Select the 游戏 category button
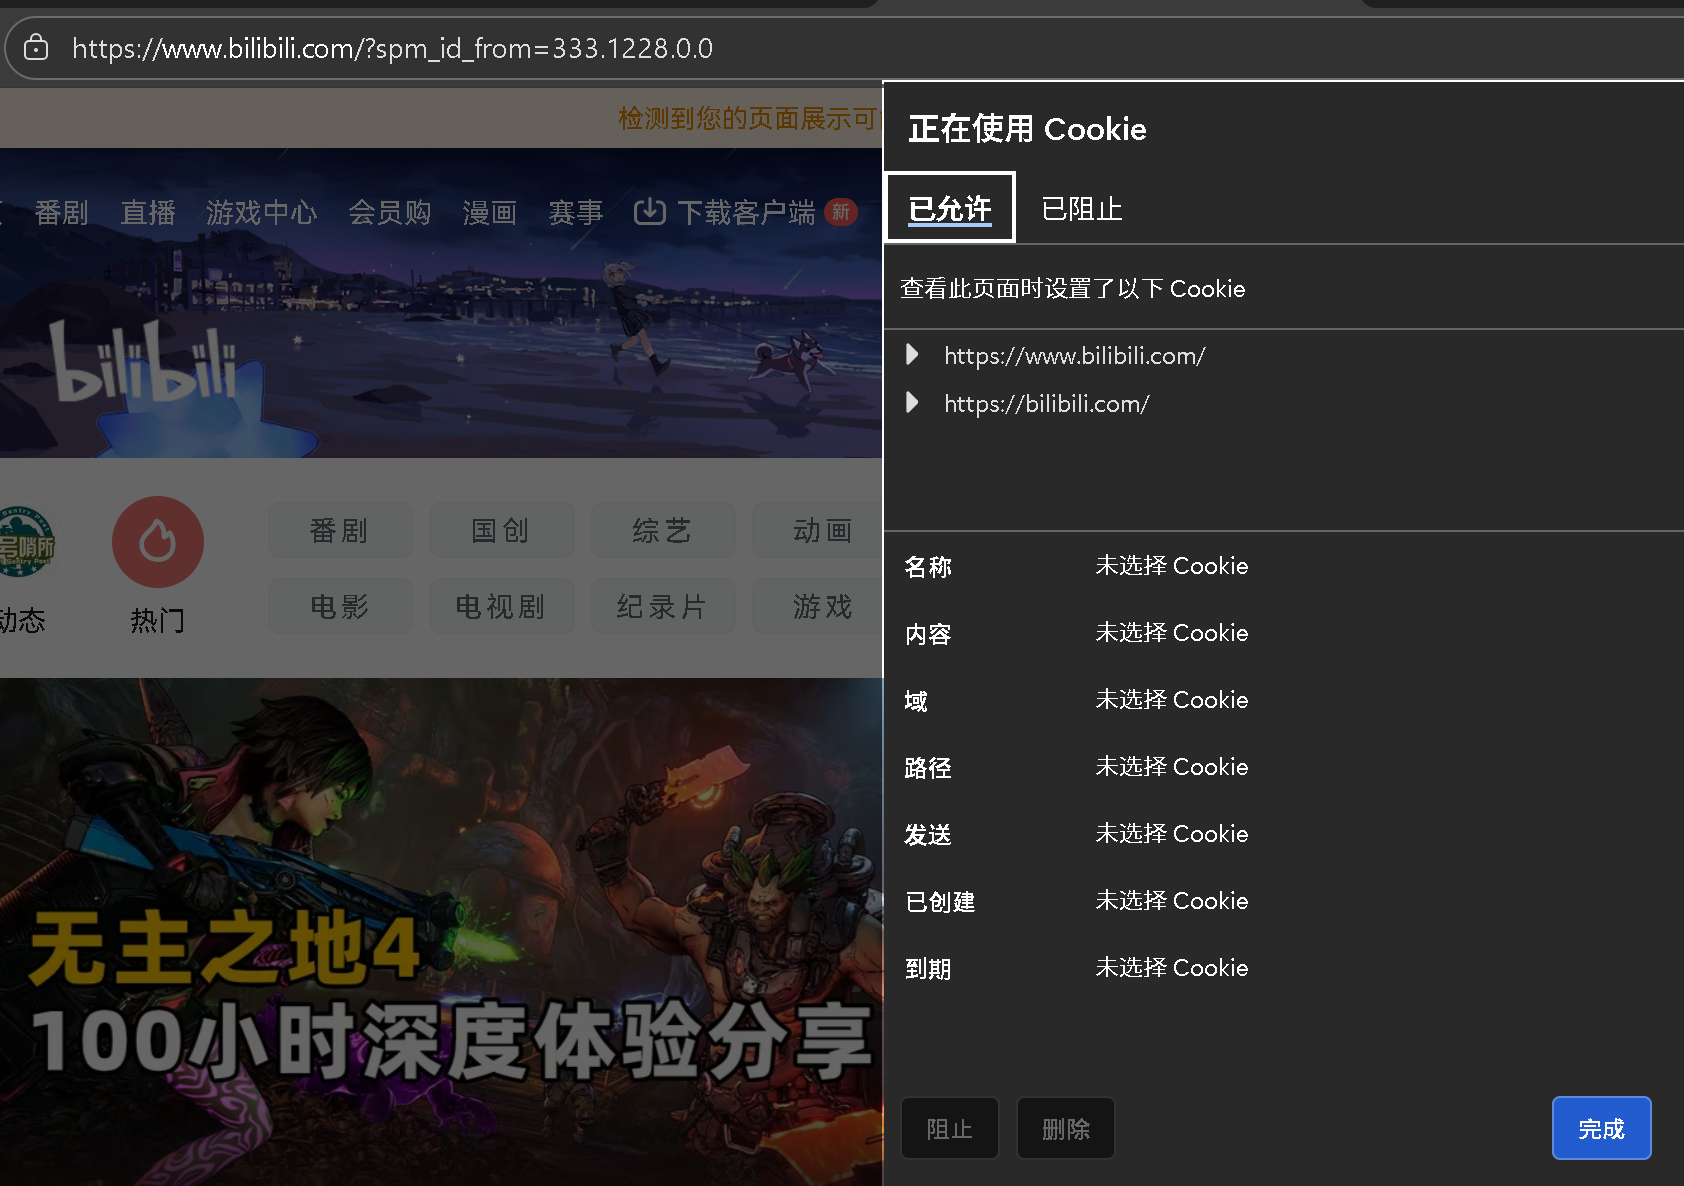Image resolution: width=1684 pixels, height=1186 pixels. coord(817,606)
